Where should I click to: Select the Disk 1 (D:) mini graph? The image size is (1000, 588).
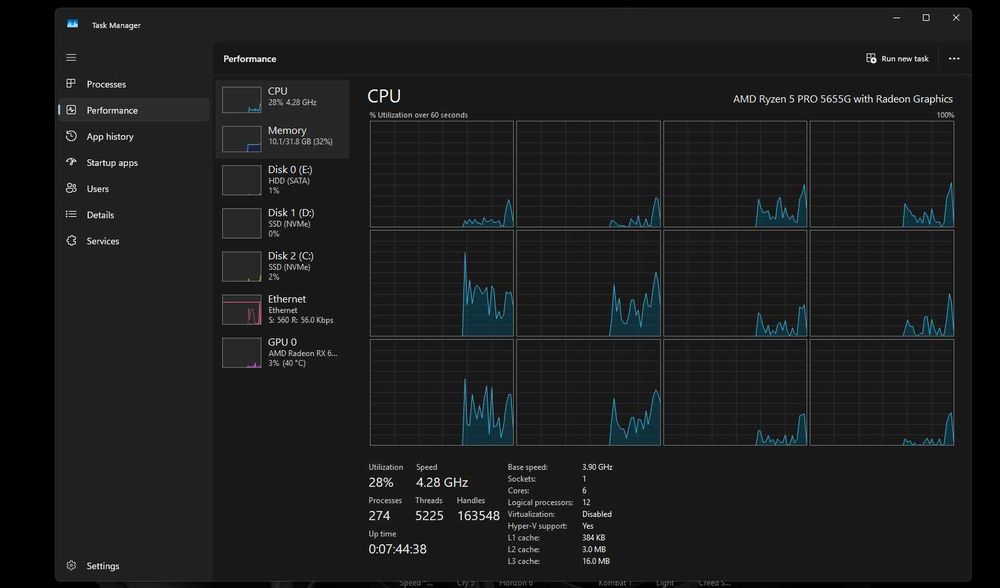tap(241, 223)
